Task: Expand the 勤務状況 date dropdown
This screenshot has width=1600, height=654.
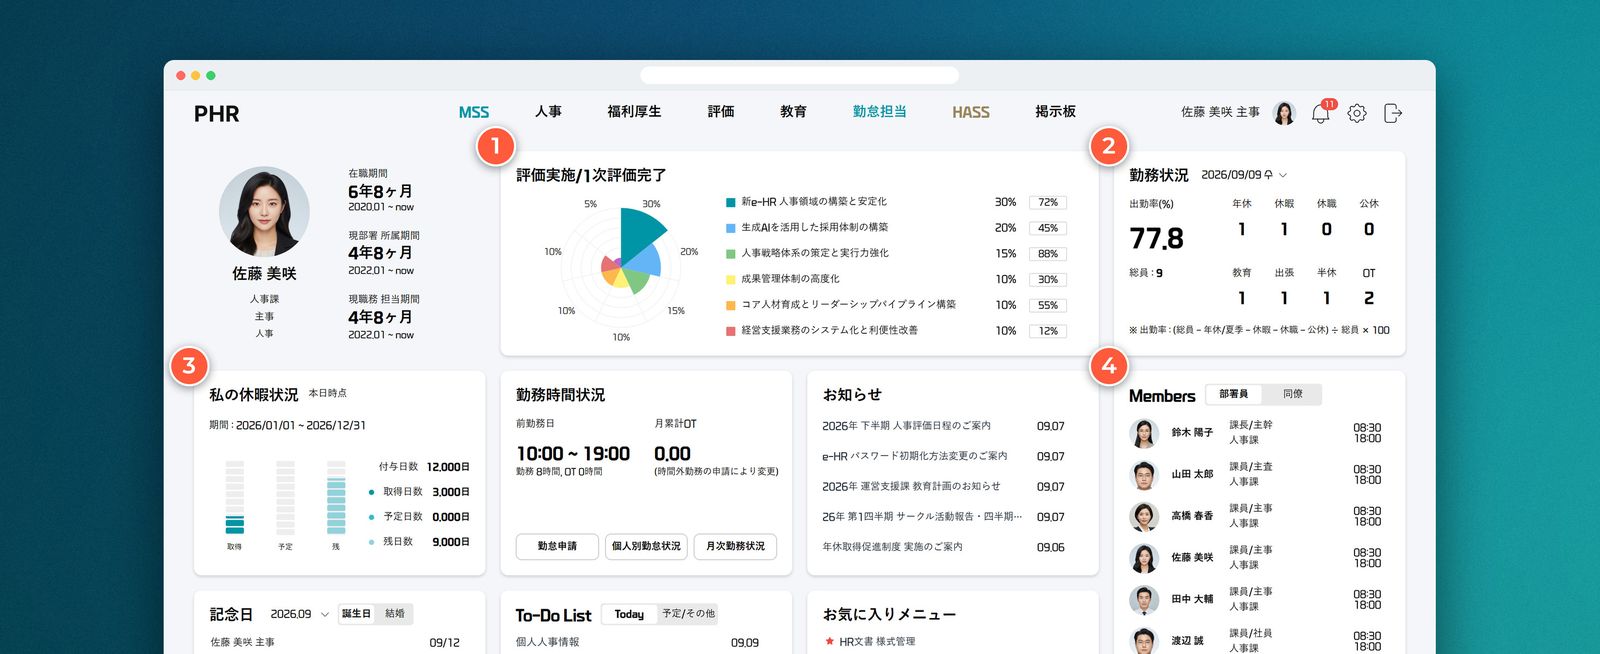Action: [1283, 175]
